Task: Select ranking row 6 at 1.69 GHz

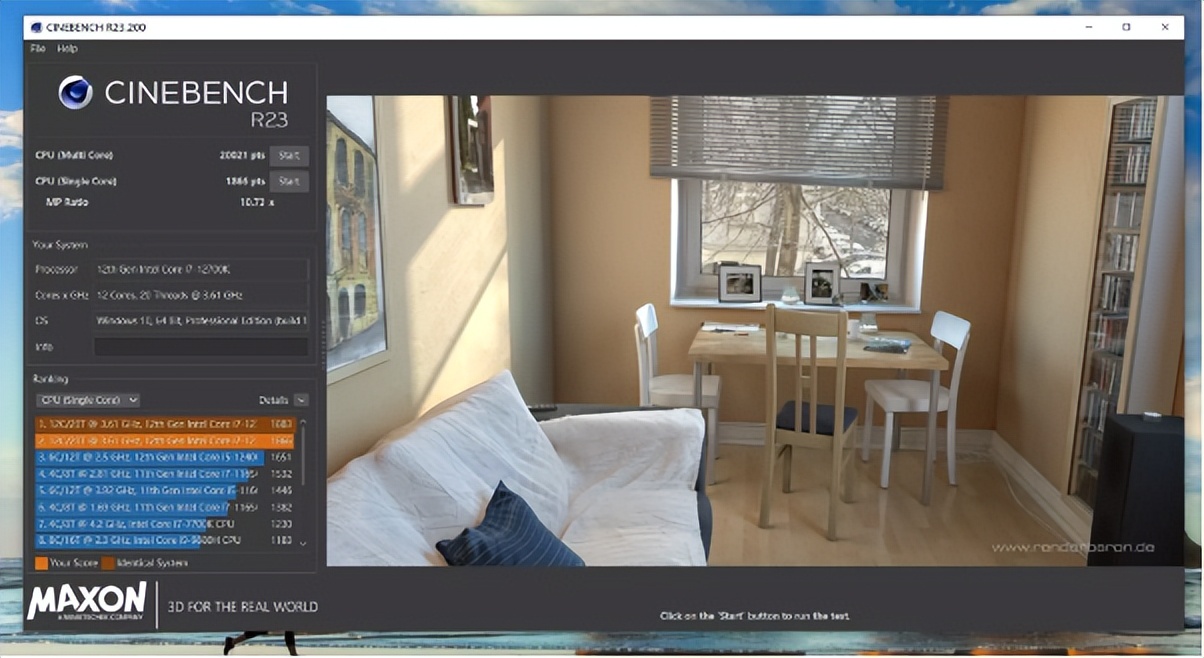Action: pos(165,508)
